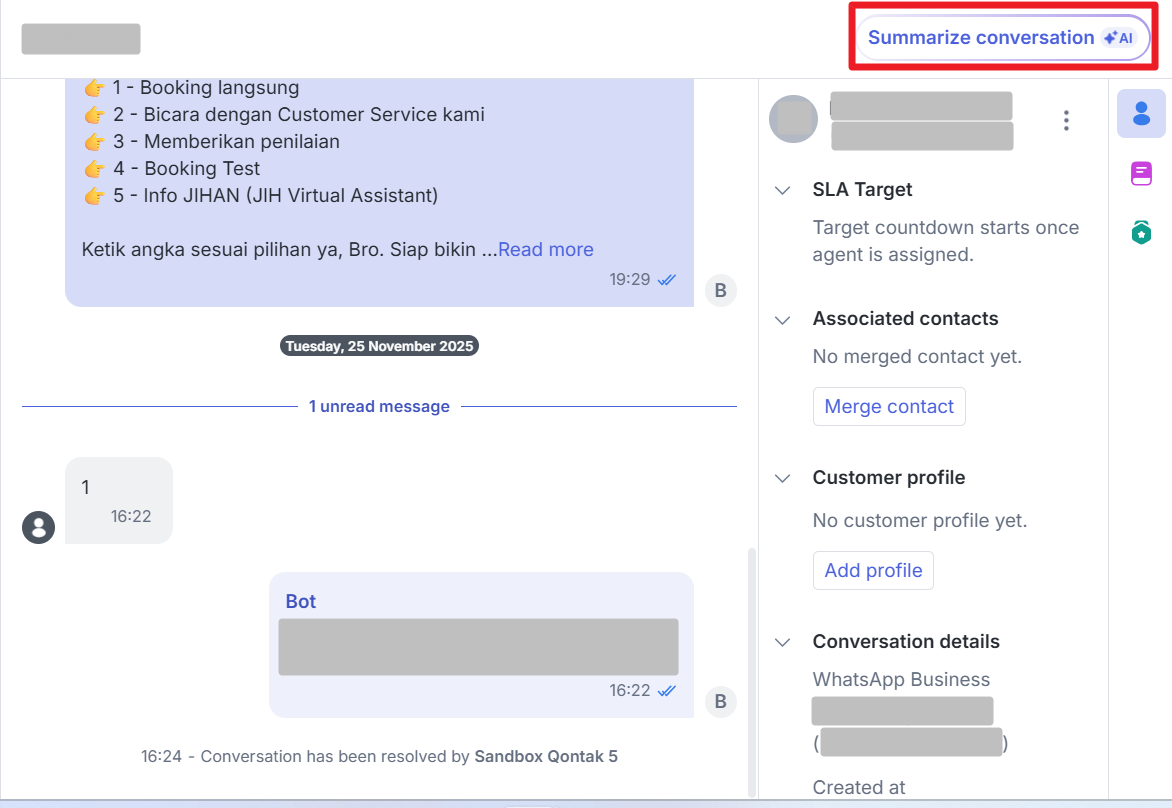Screen dimensions: 1172x808
Task: Collapse the Associated contacts section
Action: [x=783, y=319]
